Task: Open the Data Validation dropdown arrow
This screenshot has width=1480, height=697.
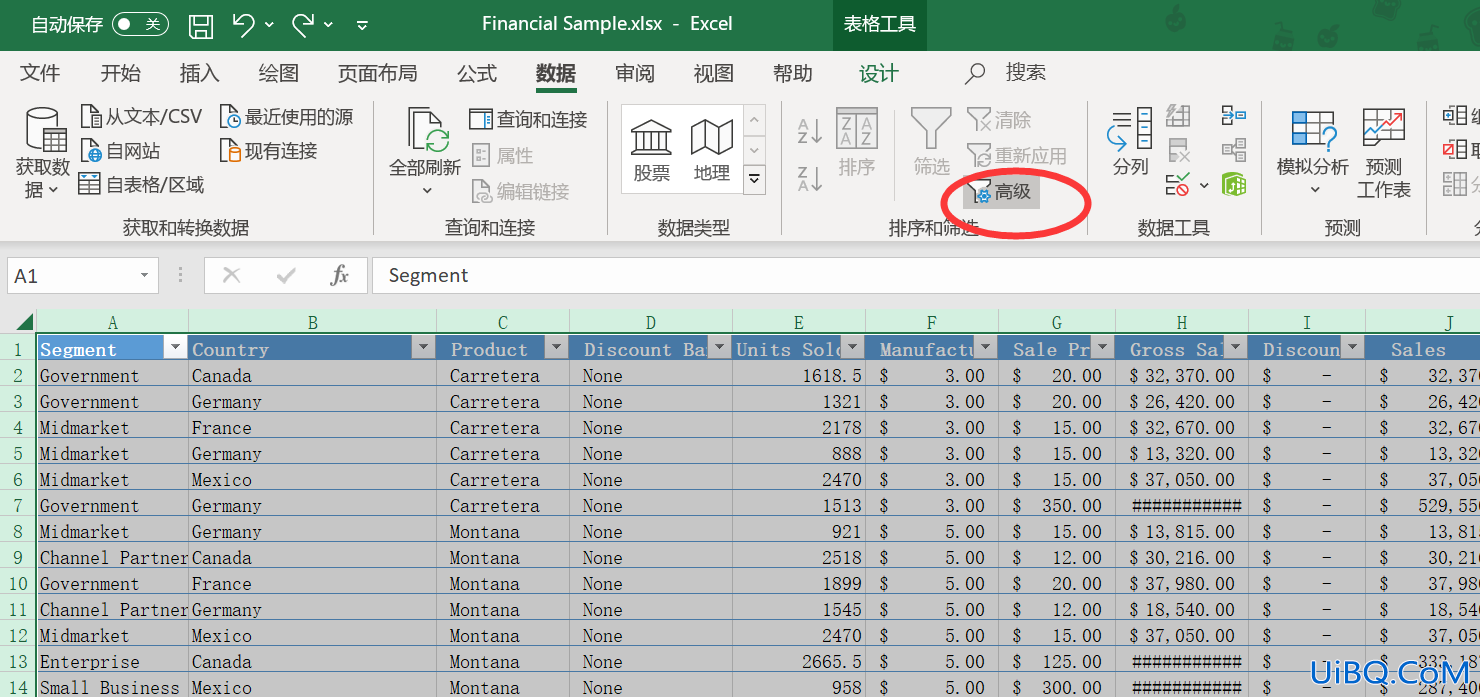Action: (x=1204, y=185)
